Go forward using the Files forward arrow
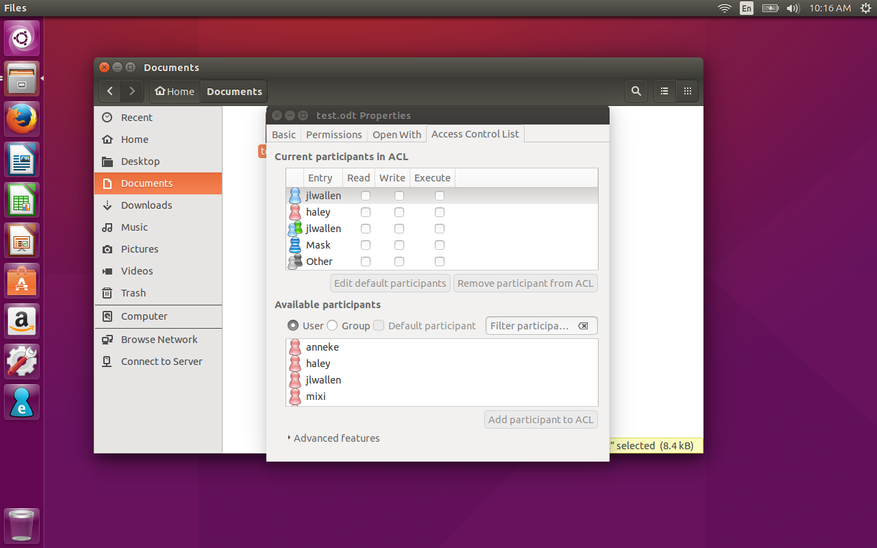The height and width of the screenshot is (548, 877). pyautogui.click(x=132, y=91)
